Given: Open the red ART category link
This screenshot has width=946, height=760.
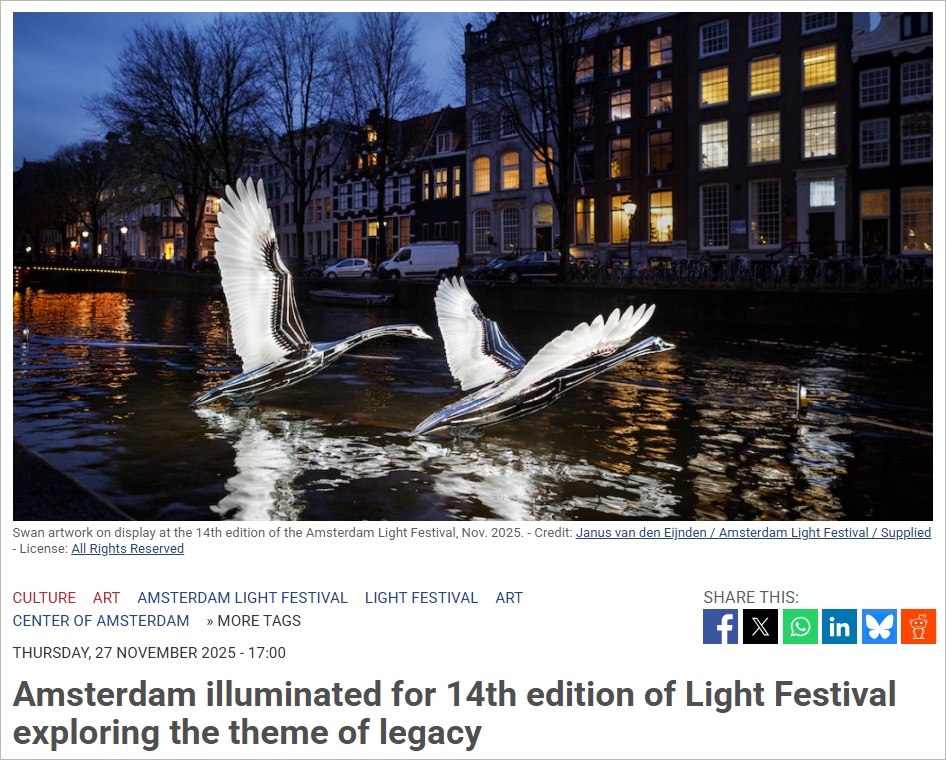Looking at the screenshot, I should tap(106, 598).
